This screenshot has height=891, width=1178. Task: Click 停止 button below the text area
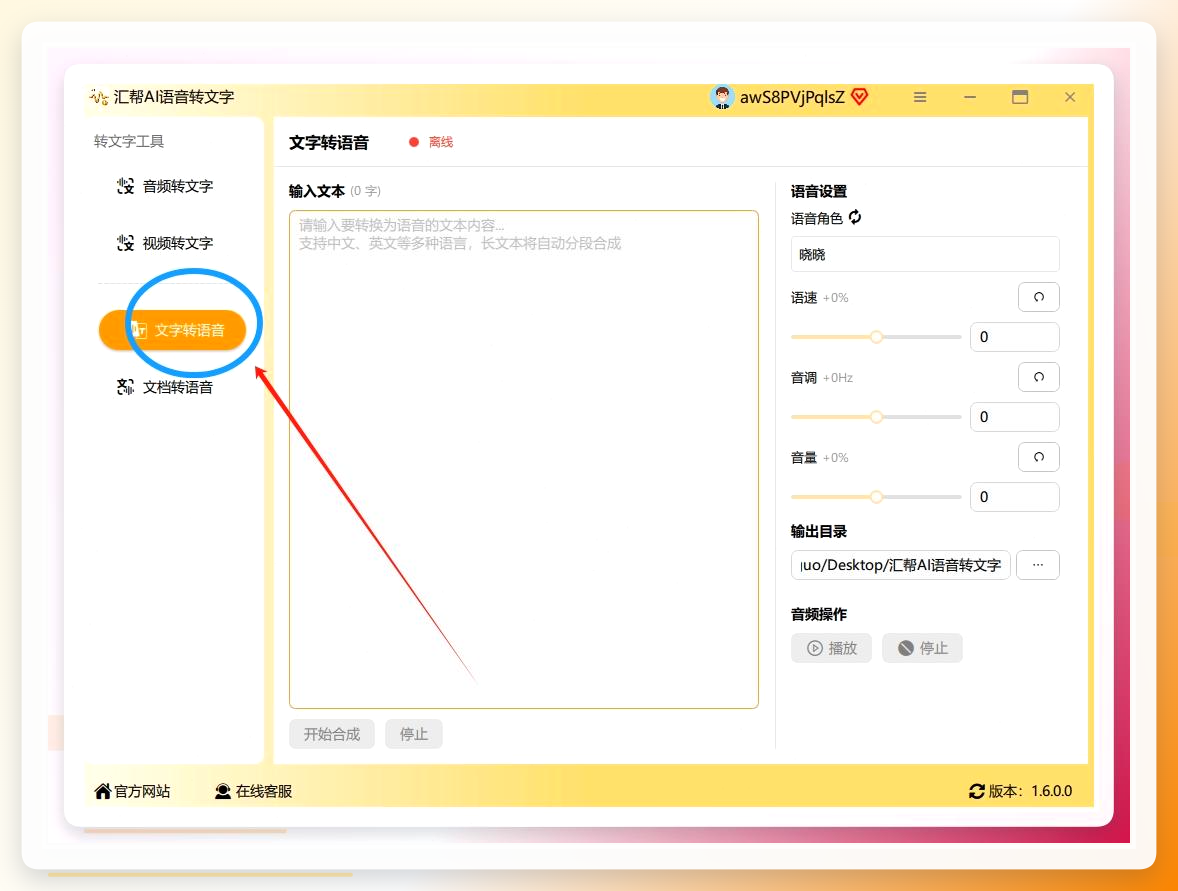[x=414, y=734]
